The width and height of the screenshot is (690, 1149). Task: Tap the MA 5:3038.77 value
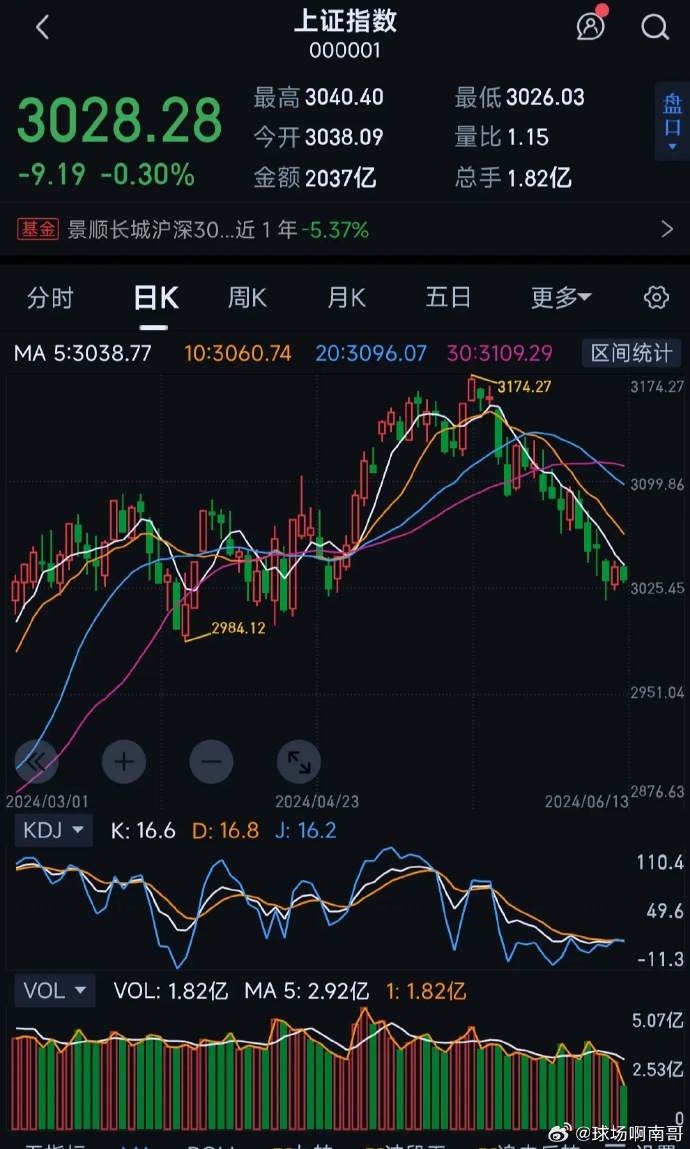click(x=83, y=354)
